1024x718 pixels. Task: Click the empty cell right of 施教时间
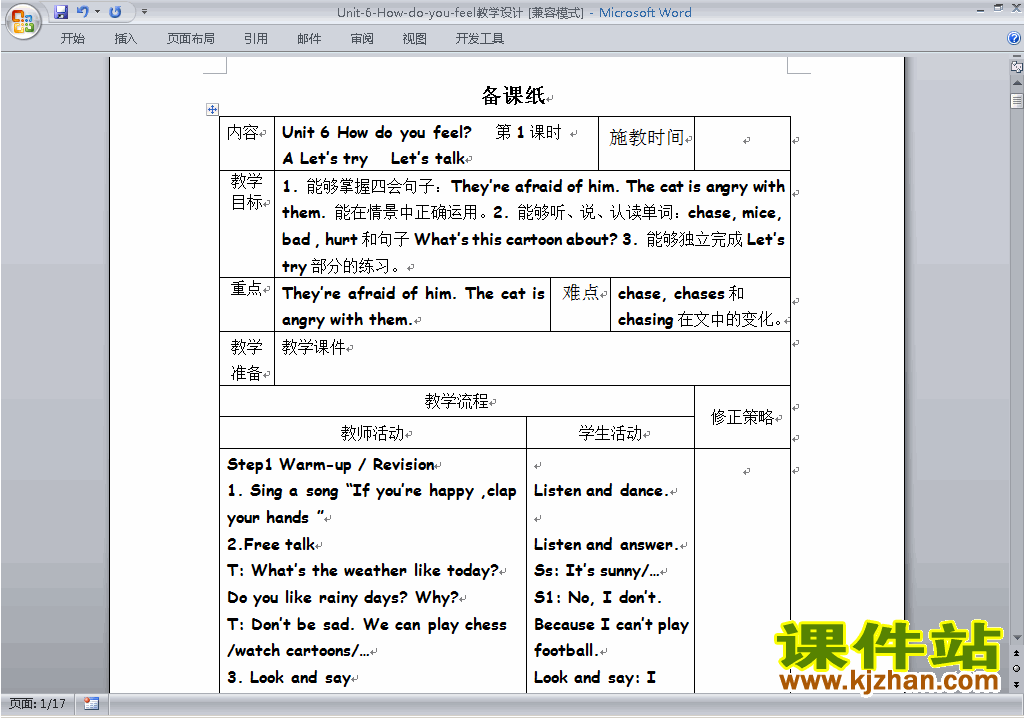coord(743,142)
